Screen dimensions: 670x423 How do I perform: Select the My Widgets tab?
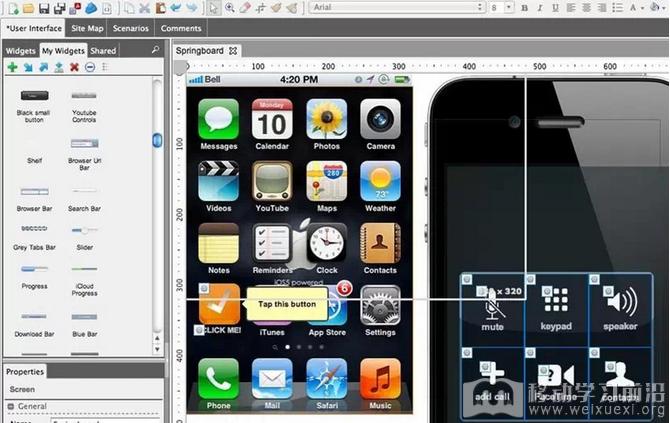pos(63,50)
